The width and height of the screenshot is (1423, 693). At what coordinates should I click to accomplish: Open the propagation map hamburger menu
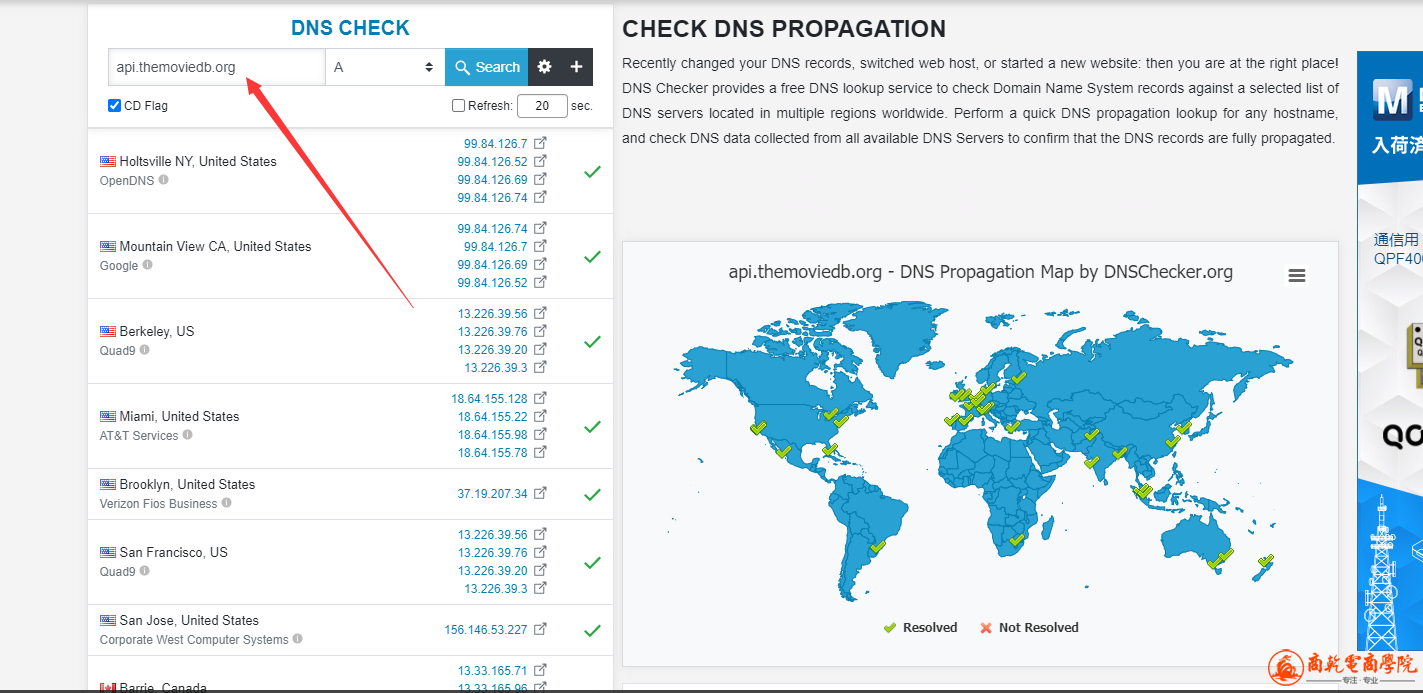[x=1297, y=276]
